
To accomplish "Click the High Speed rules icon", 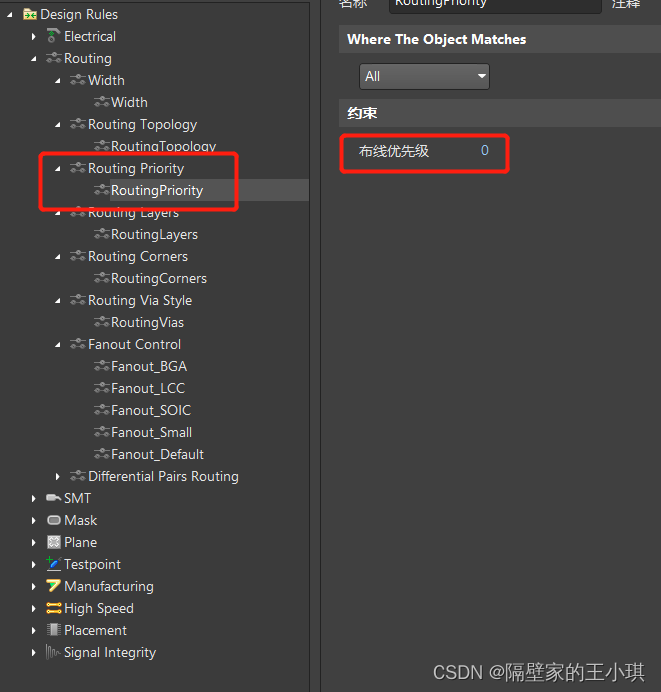I will point(53,608).
